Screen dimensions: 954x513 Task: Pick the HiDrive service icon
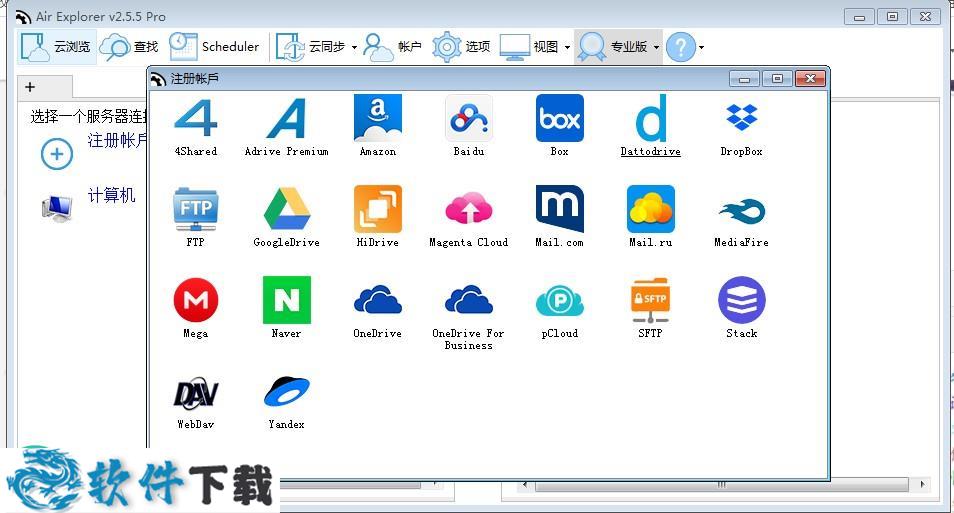coord(378,209)
